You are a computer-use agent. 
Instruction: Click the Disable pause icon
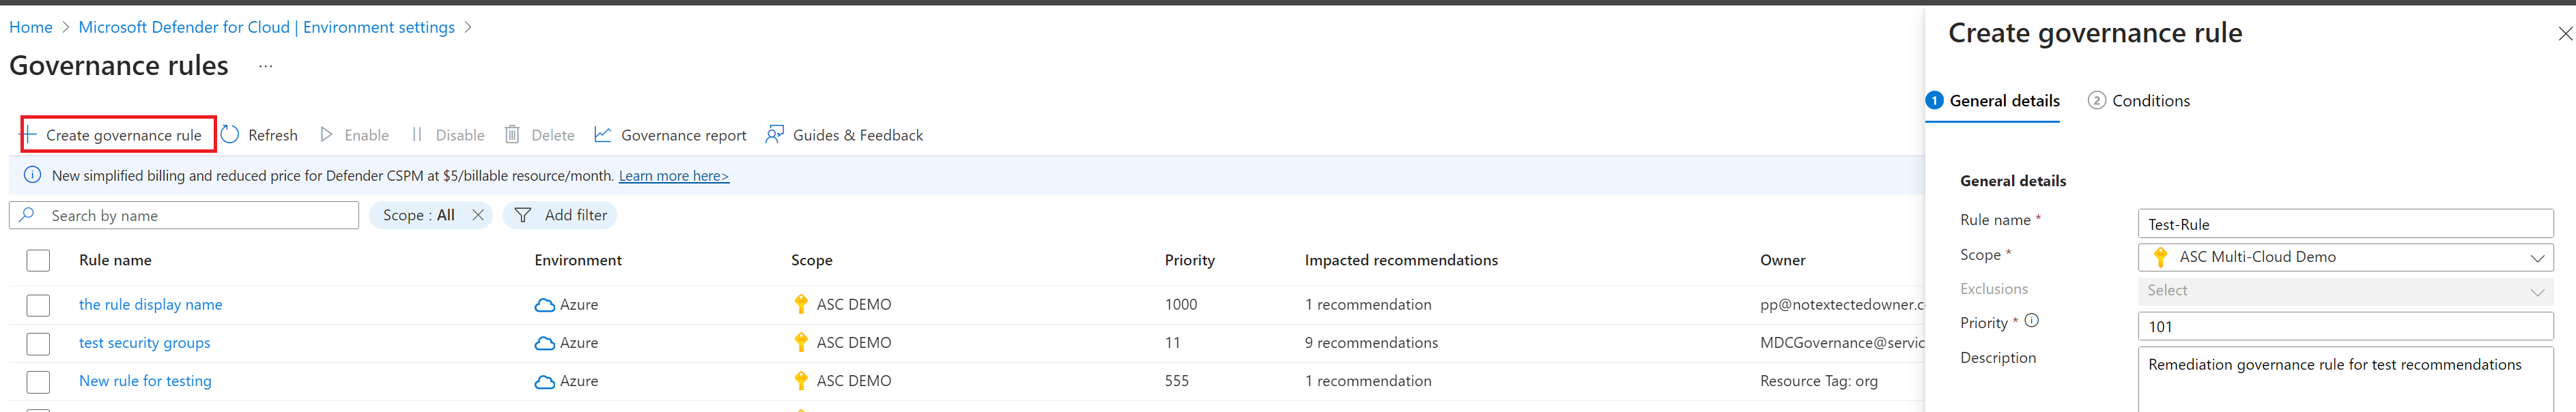pos(417,134)
